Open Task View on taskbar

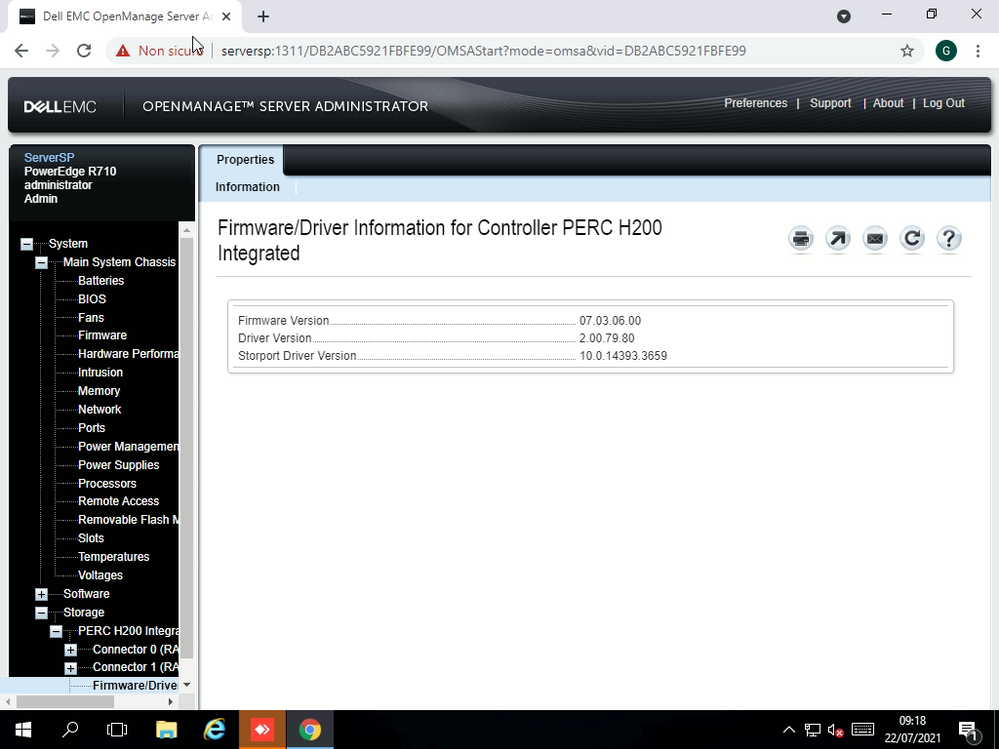pos(117,730)
